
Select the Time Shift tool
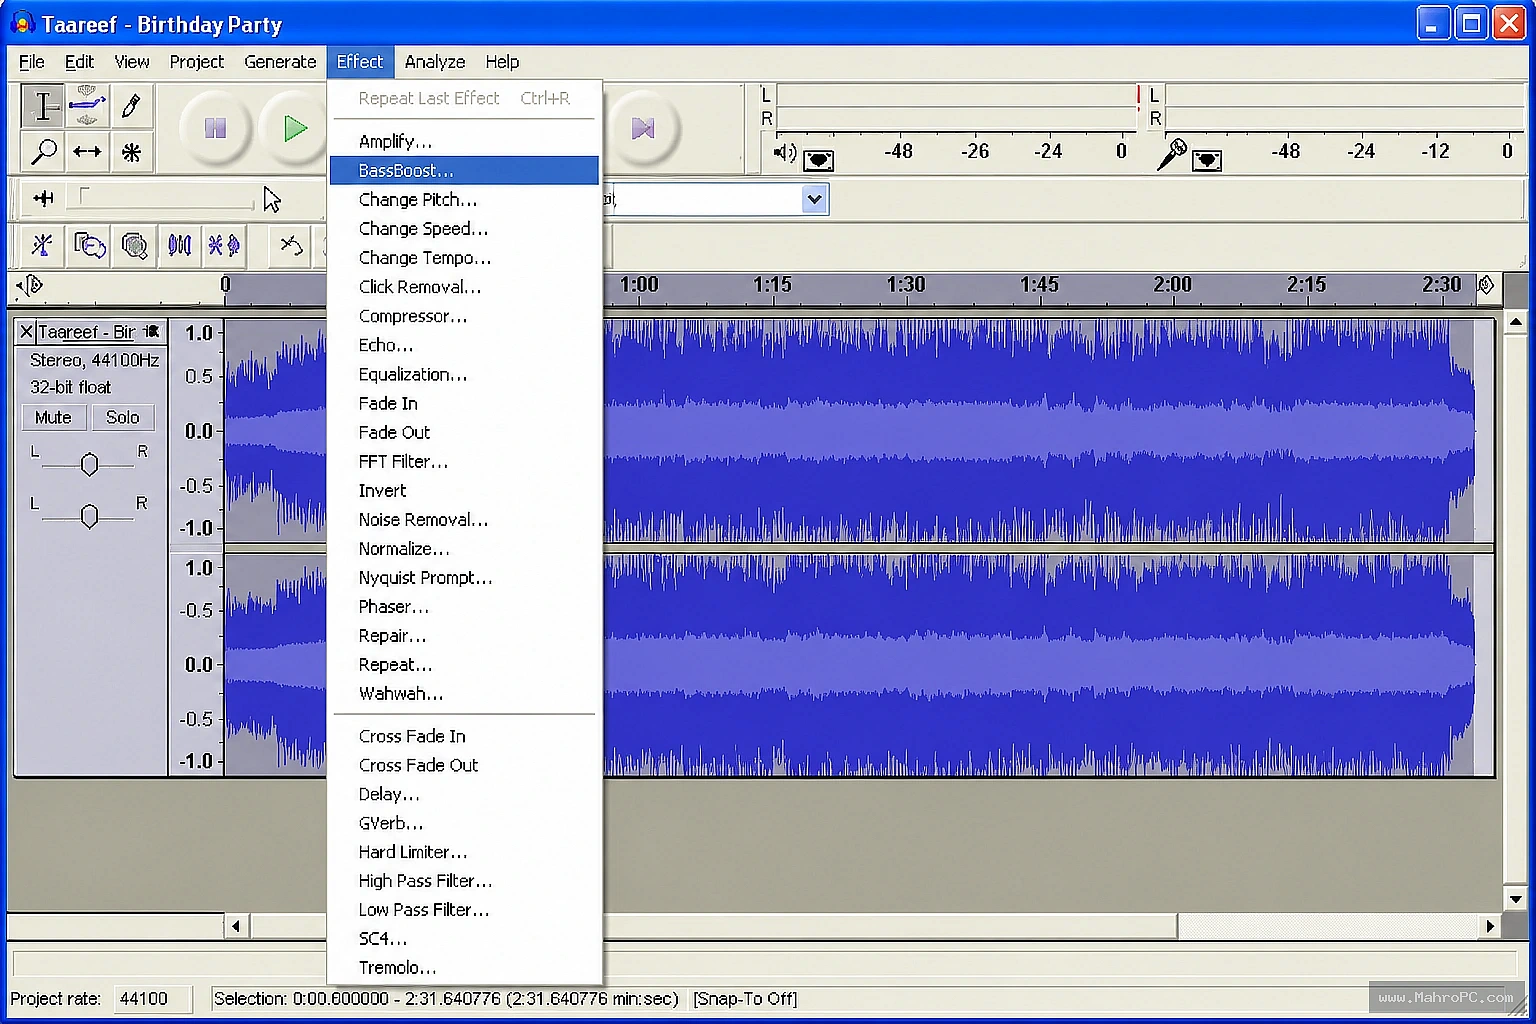(87, 152)
